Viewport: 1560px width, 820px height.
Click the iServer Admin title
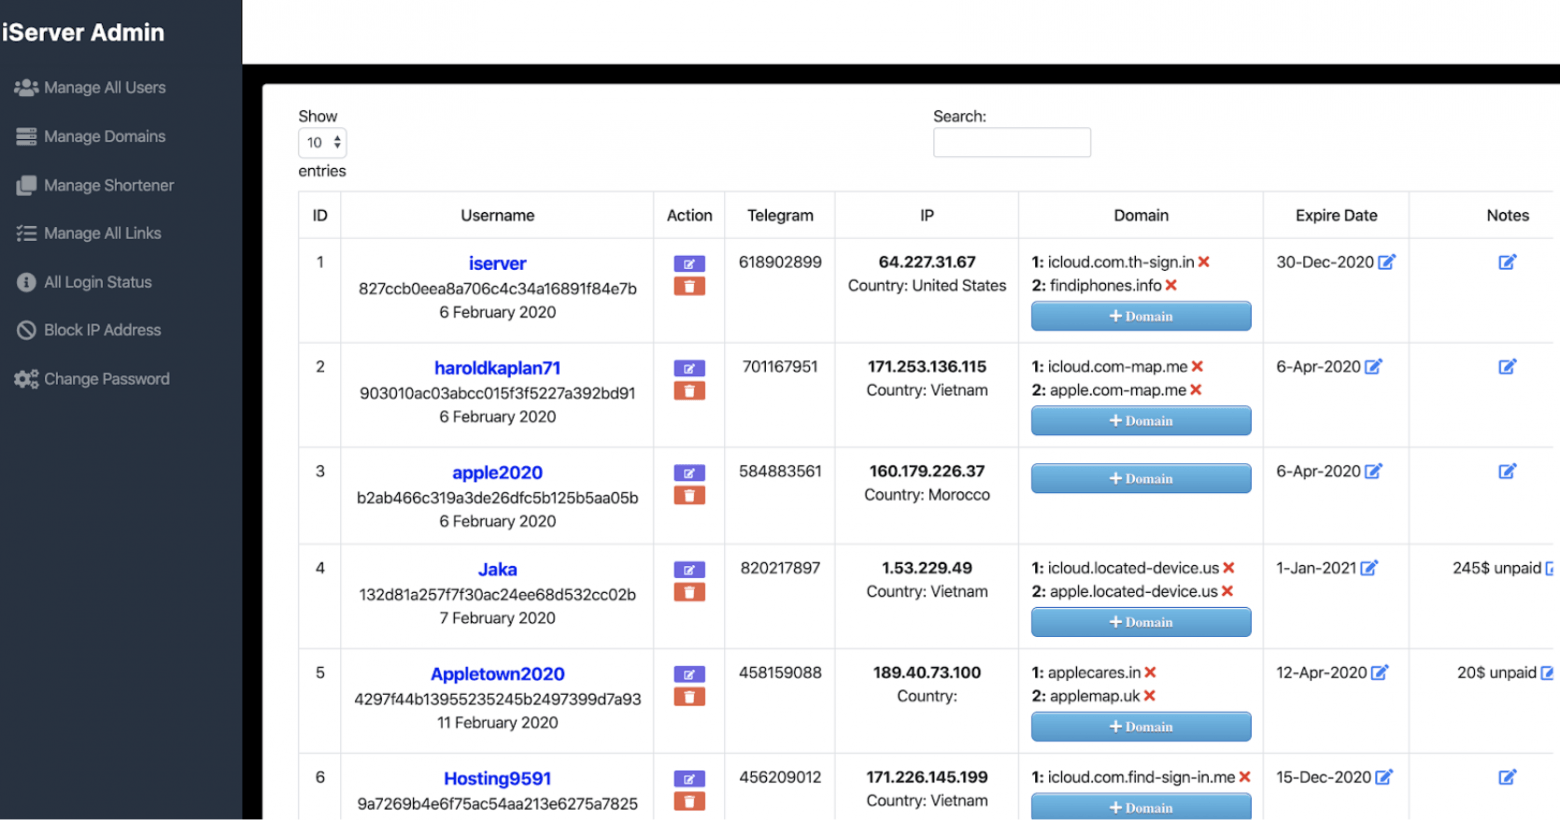[83, 33]
